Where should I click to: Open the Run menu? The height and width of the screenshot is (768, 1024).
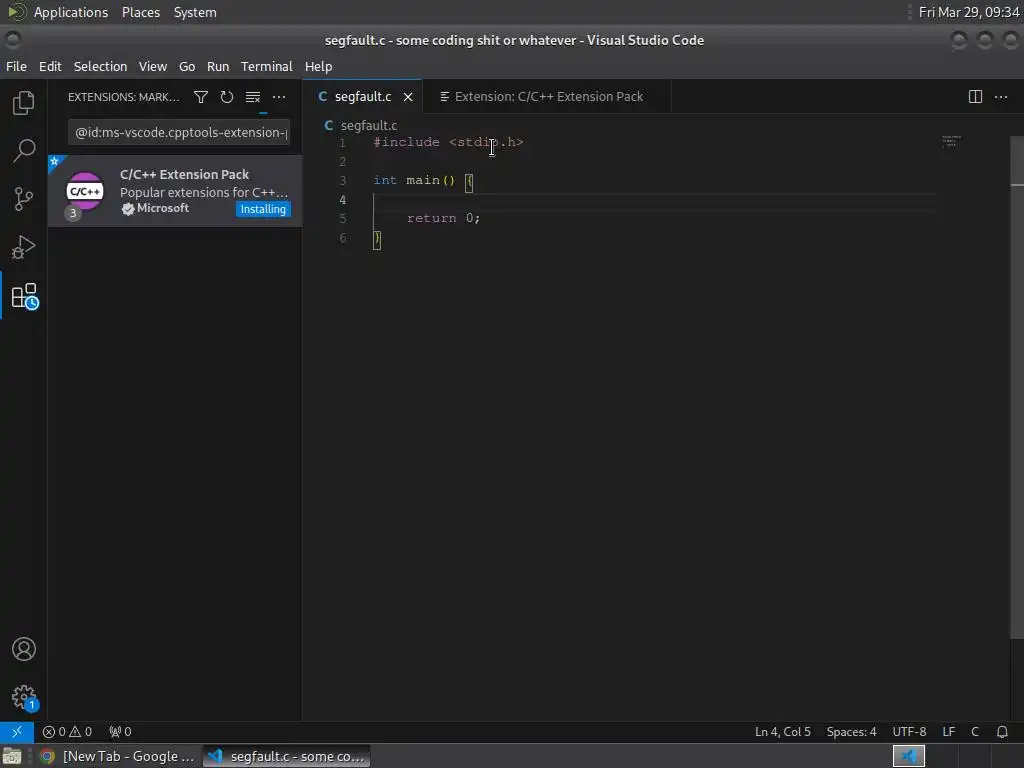[x=218, y=67]
